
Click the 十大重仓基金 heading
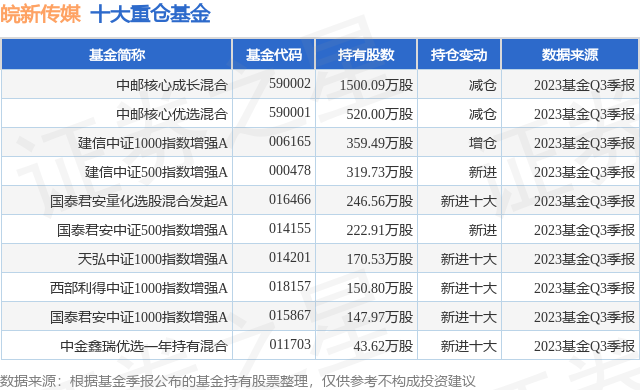click(150, 15)
